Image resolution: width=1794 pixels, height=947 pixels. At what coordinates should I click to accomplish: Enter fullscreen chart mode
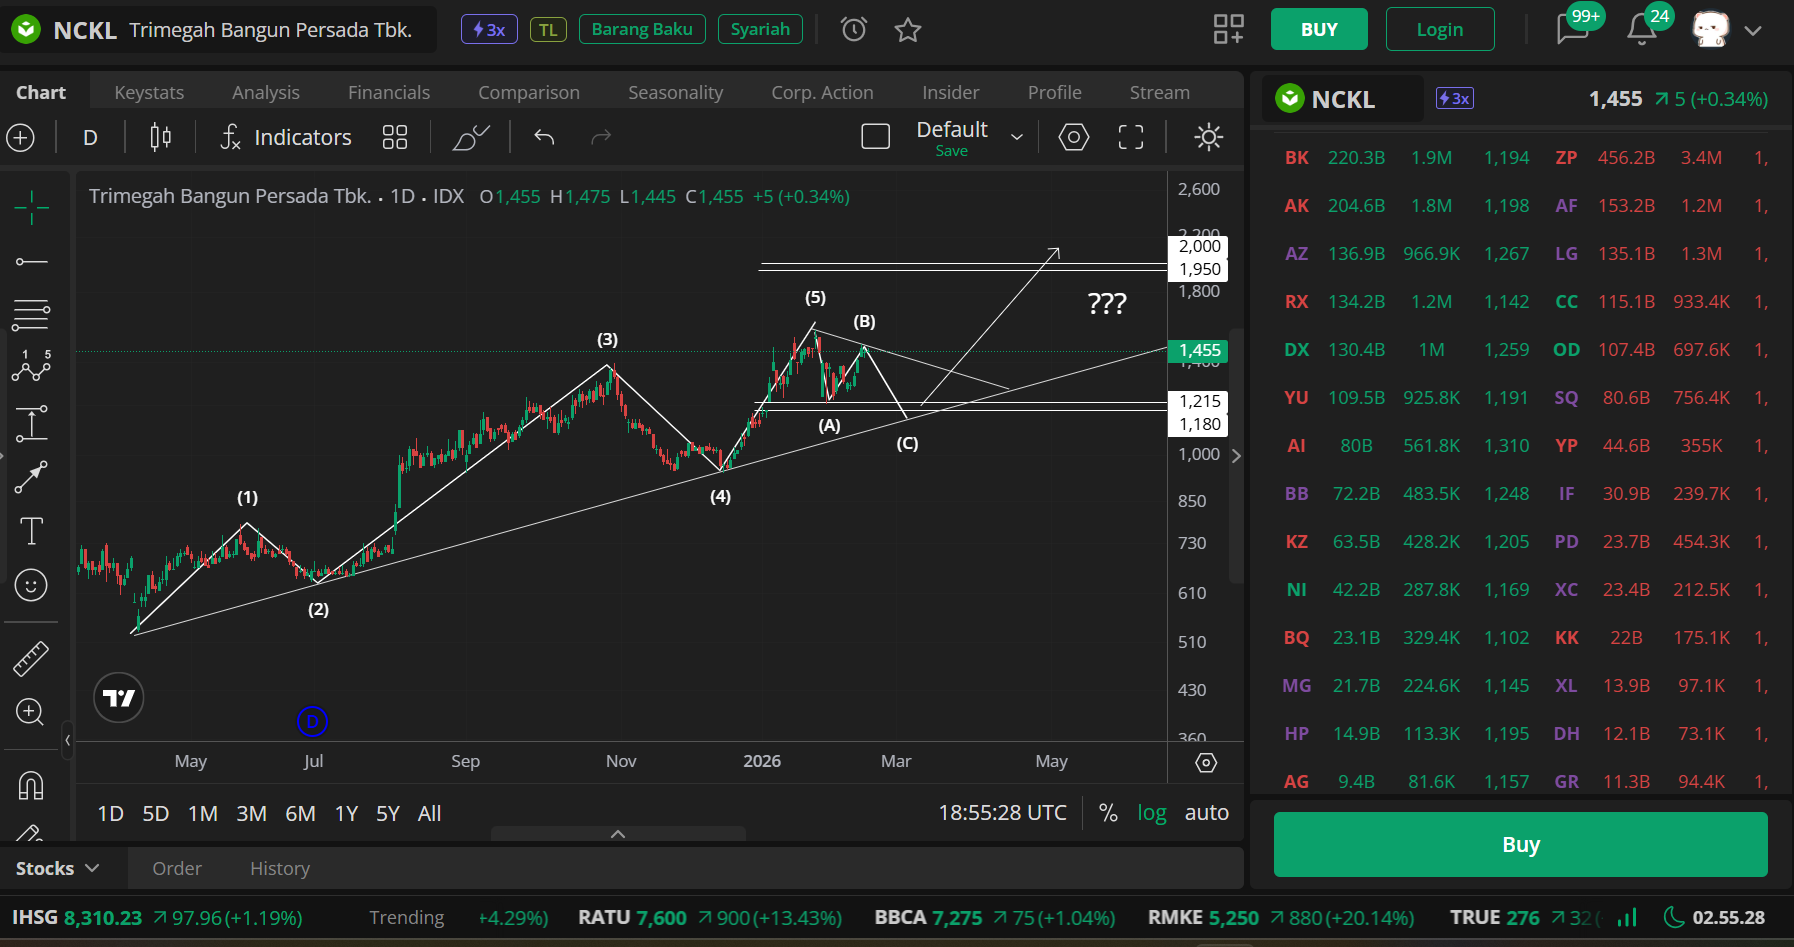[1130, 137]
